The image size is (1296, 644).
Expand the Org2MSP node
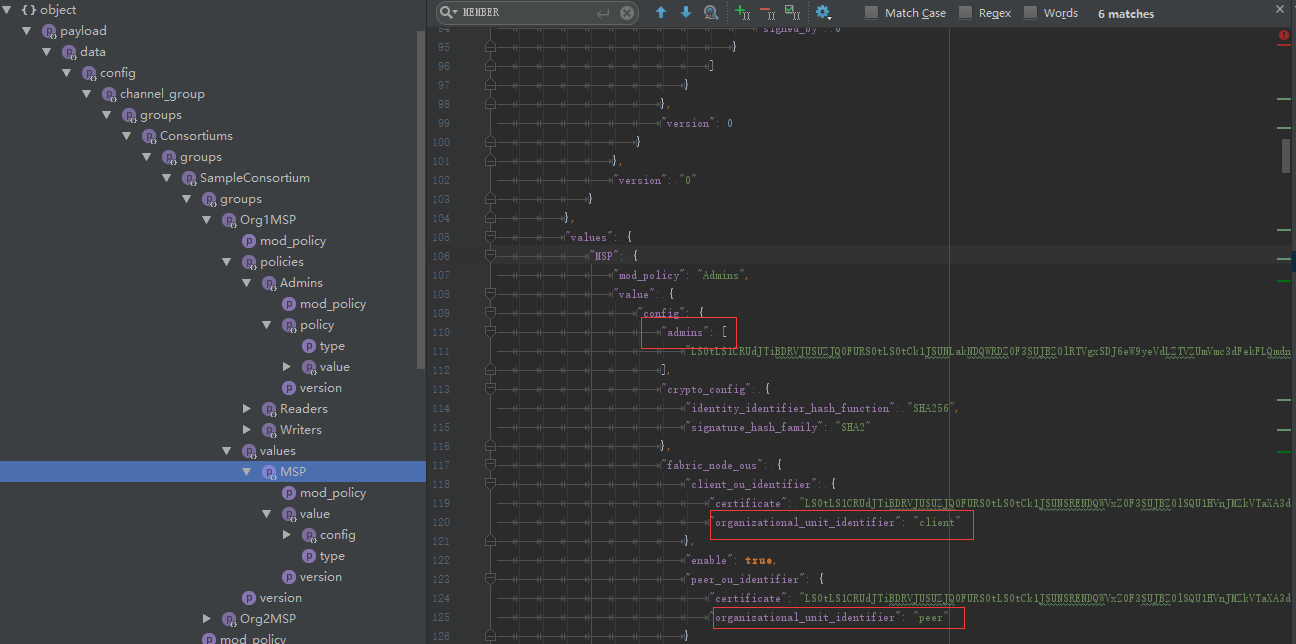tap(207, 619)
